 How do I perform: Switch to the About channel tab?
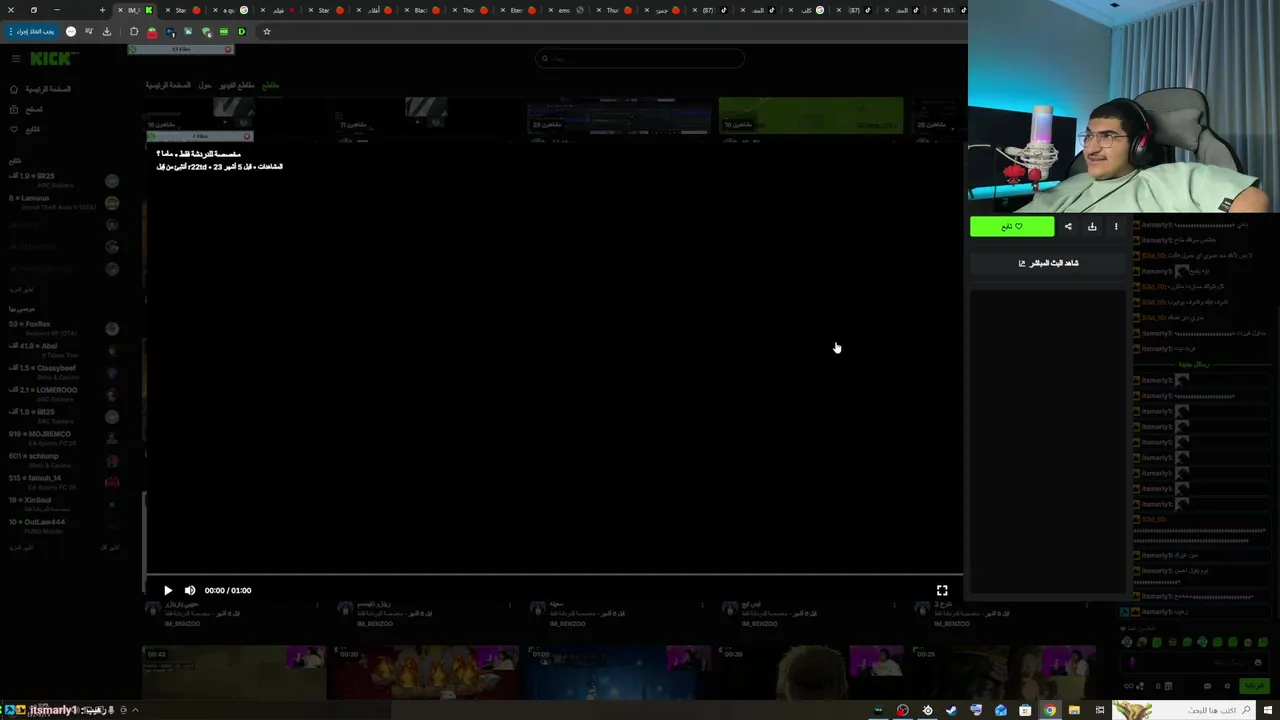[x=205, y=85]
